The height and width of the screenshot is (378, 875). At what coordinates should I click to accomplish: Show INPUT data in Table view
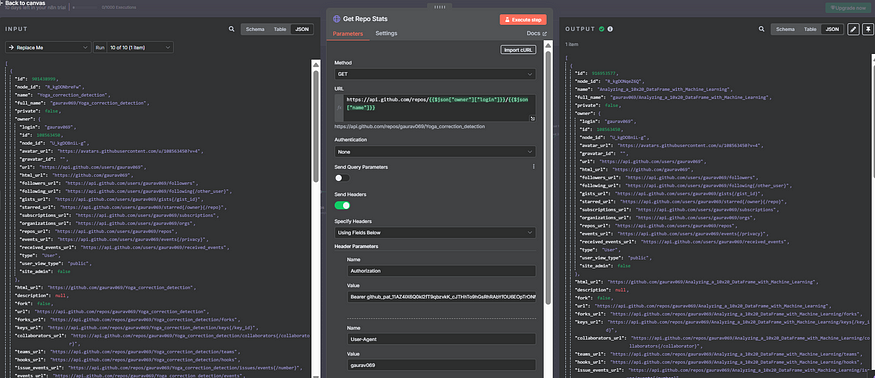point(280,29)
